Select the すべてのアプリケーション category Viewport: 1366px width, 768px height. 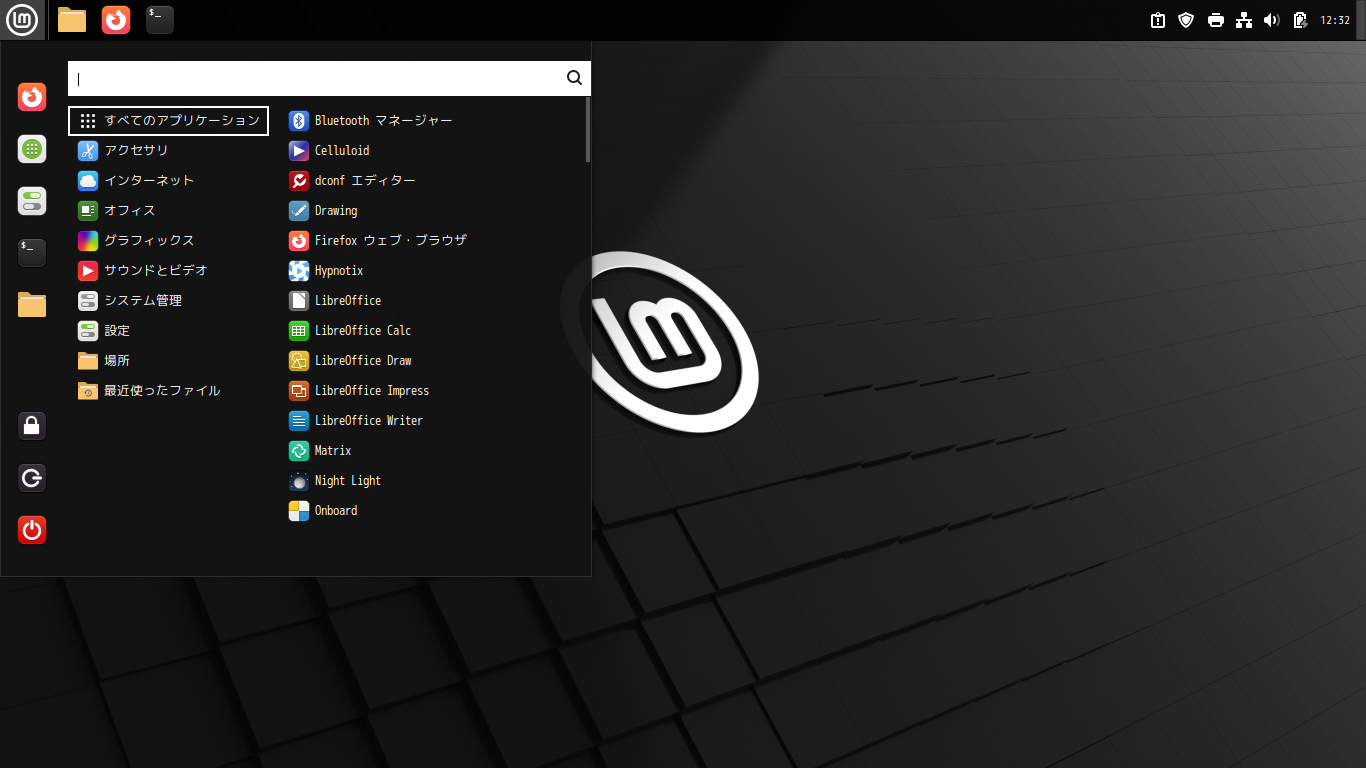point(168,120)
